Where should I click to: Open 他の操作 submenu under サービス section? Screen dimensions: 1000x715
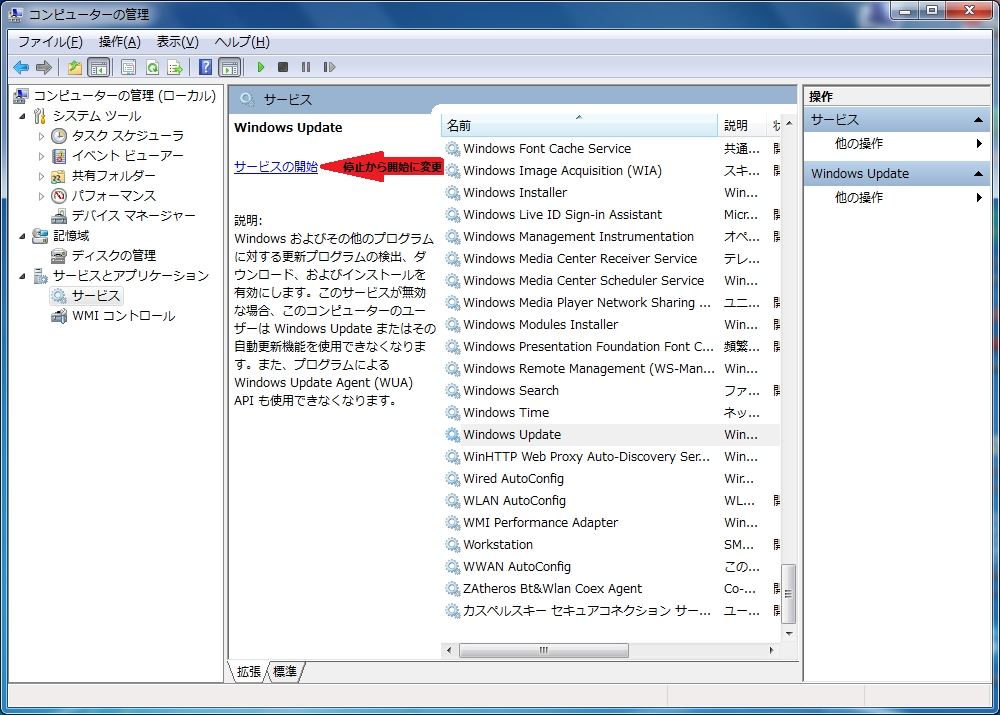[x=896, y=144]
